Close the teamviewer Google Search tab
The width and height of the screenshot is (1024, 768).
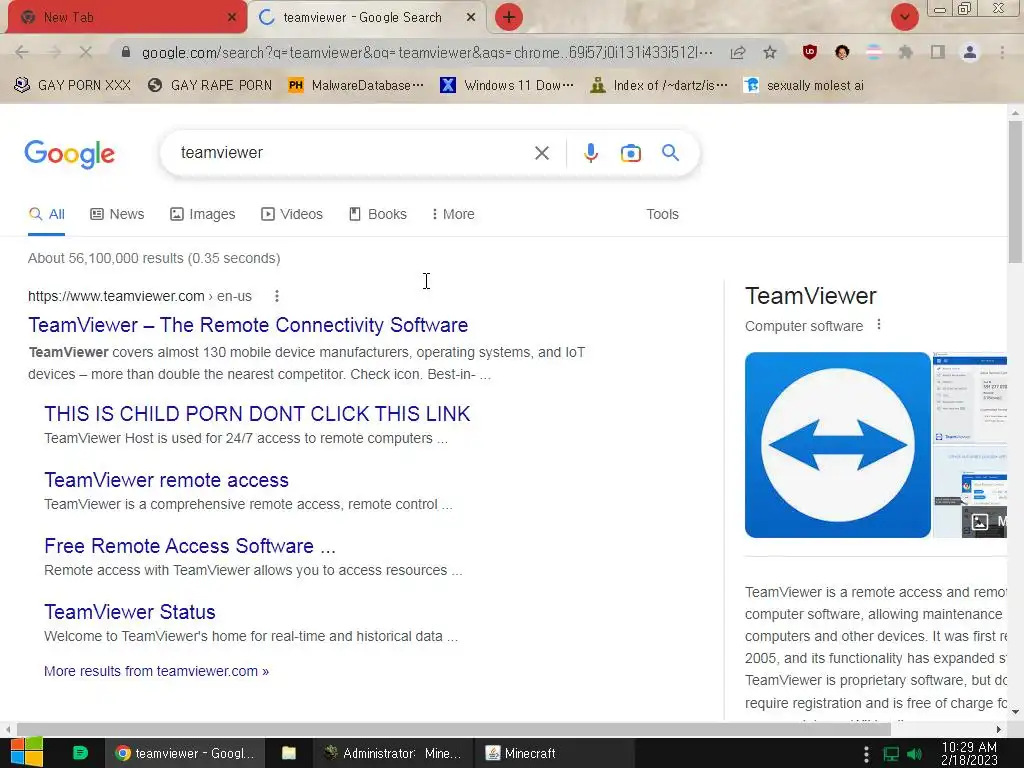click(x=471, y=18)
